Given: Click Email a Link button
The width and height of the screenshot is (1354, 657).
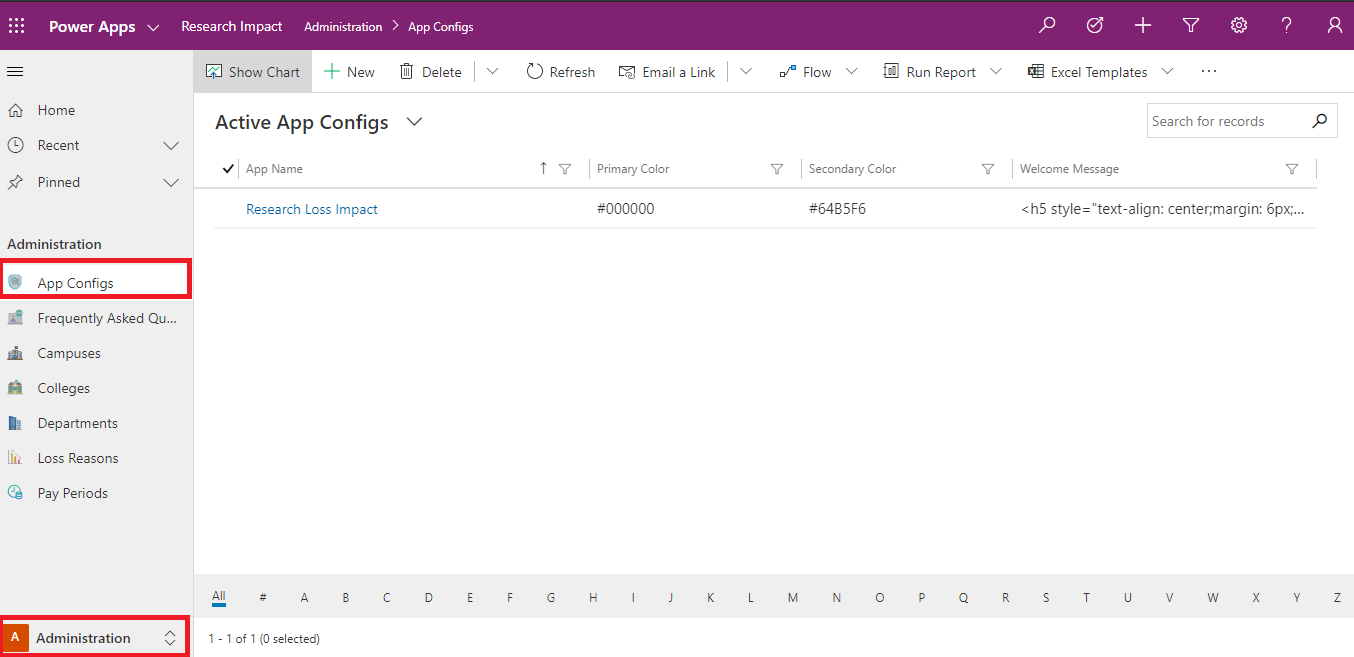Looking at the screenshot, I should [x=667, y=72].
